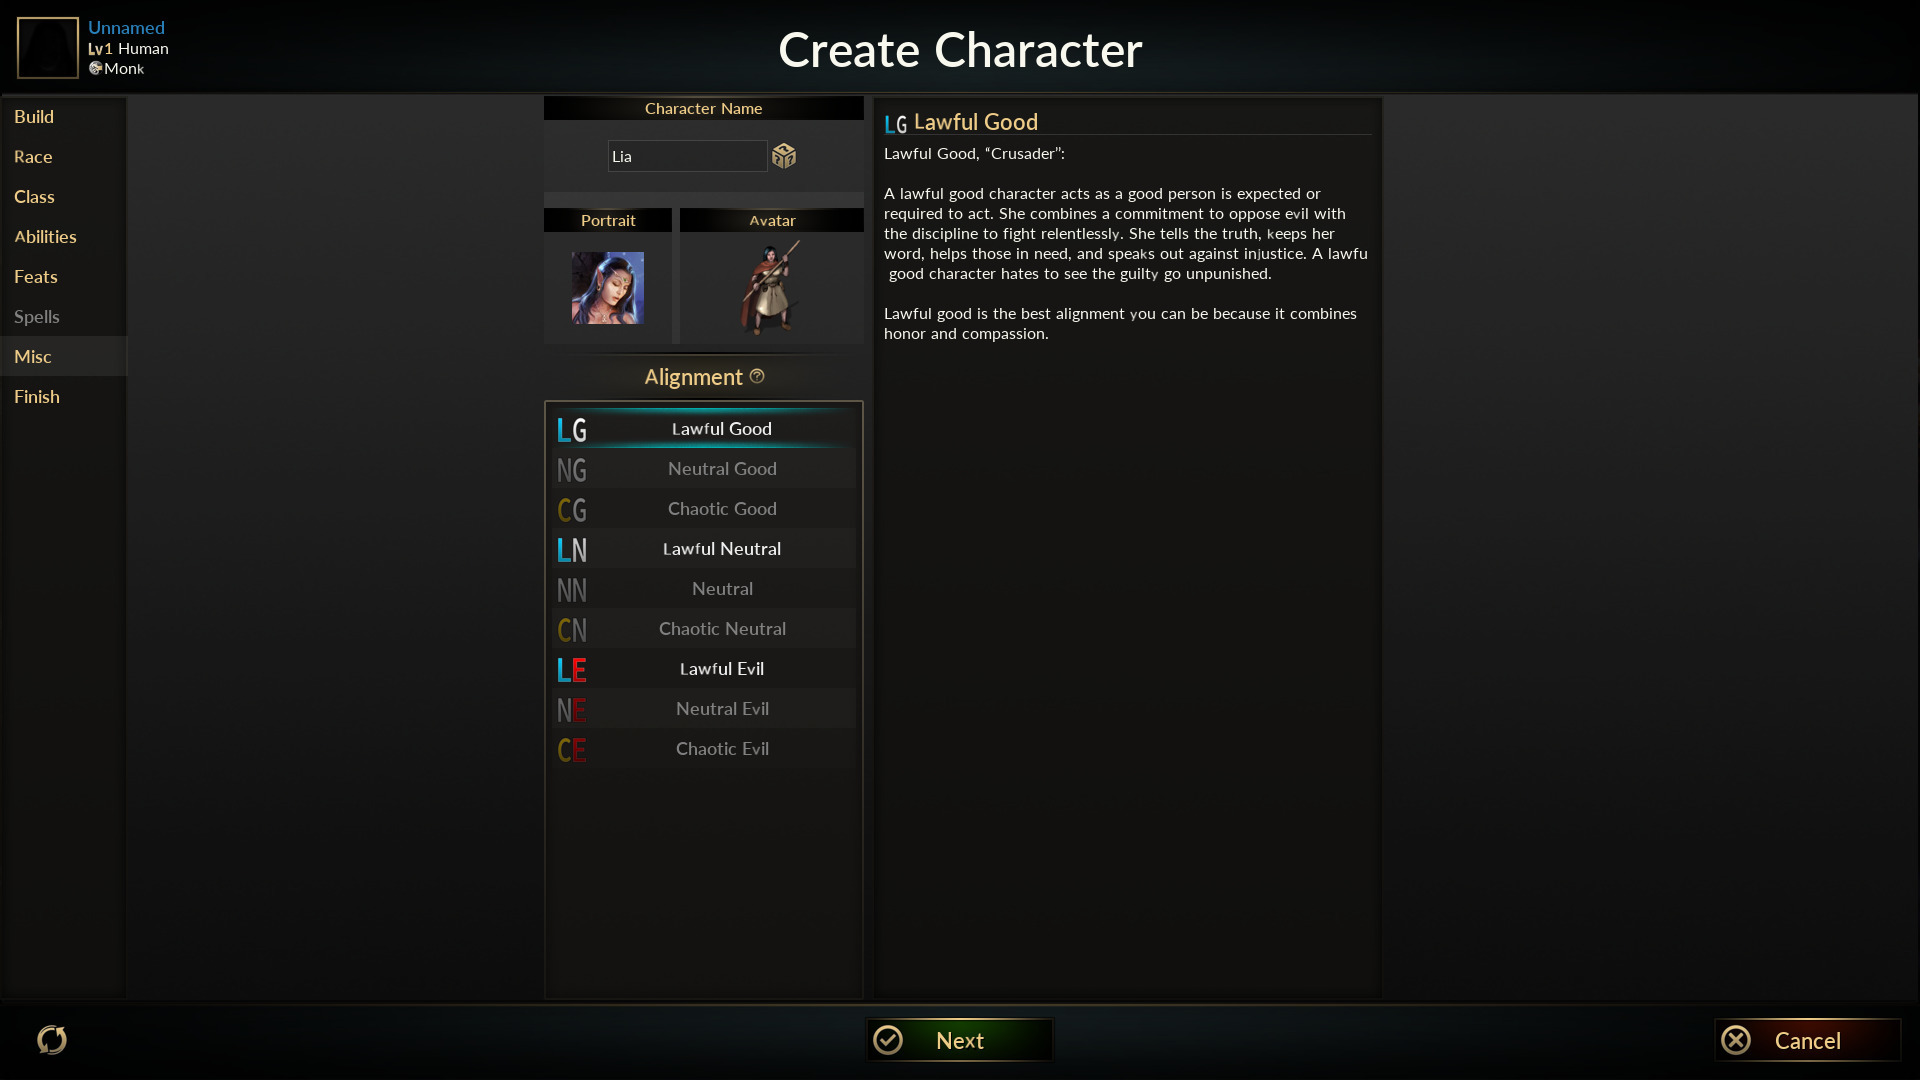Choose the Chaotic Evil alignment row
This screenshot has height=1080, width=1920.
click(x=704, y=749)
